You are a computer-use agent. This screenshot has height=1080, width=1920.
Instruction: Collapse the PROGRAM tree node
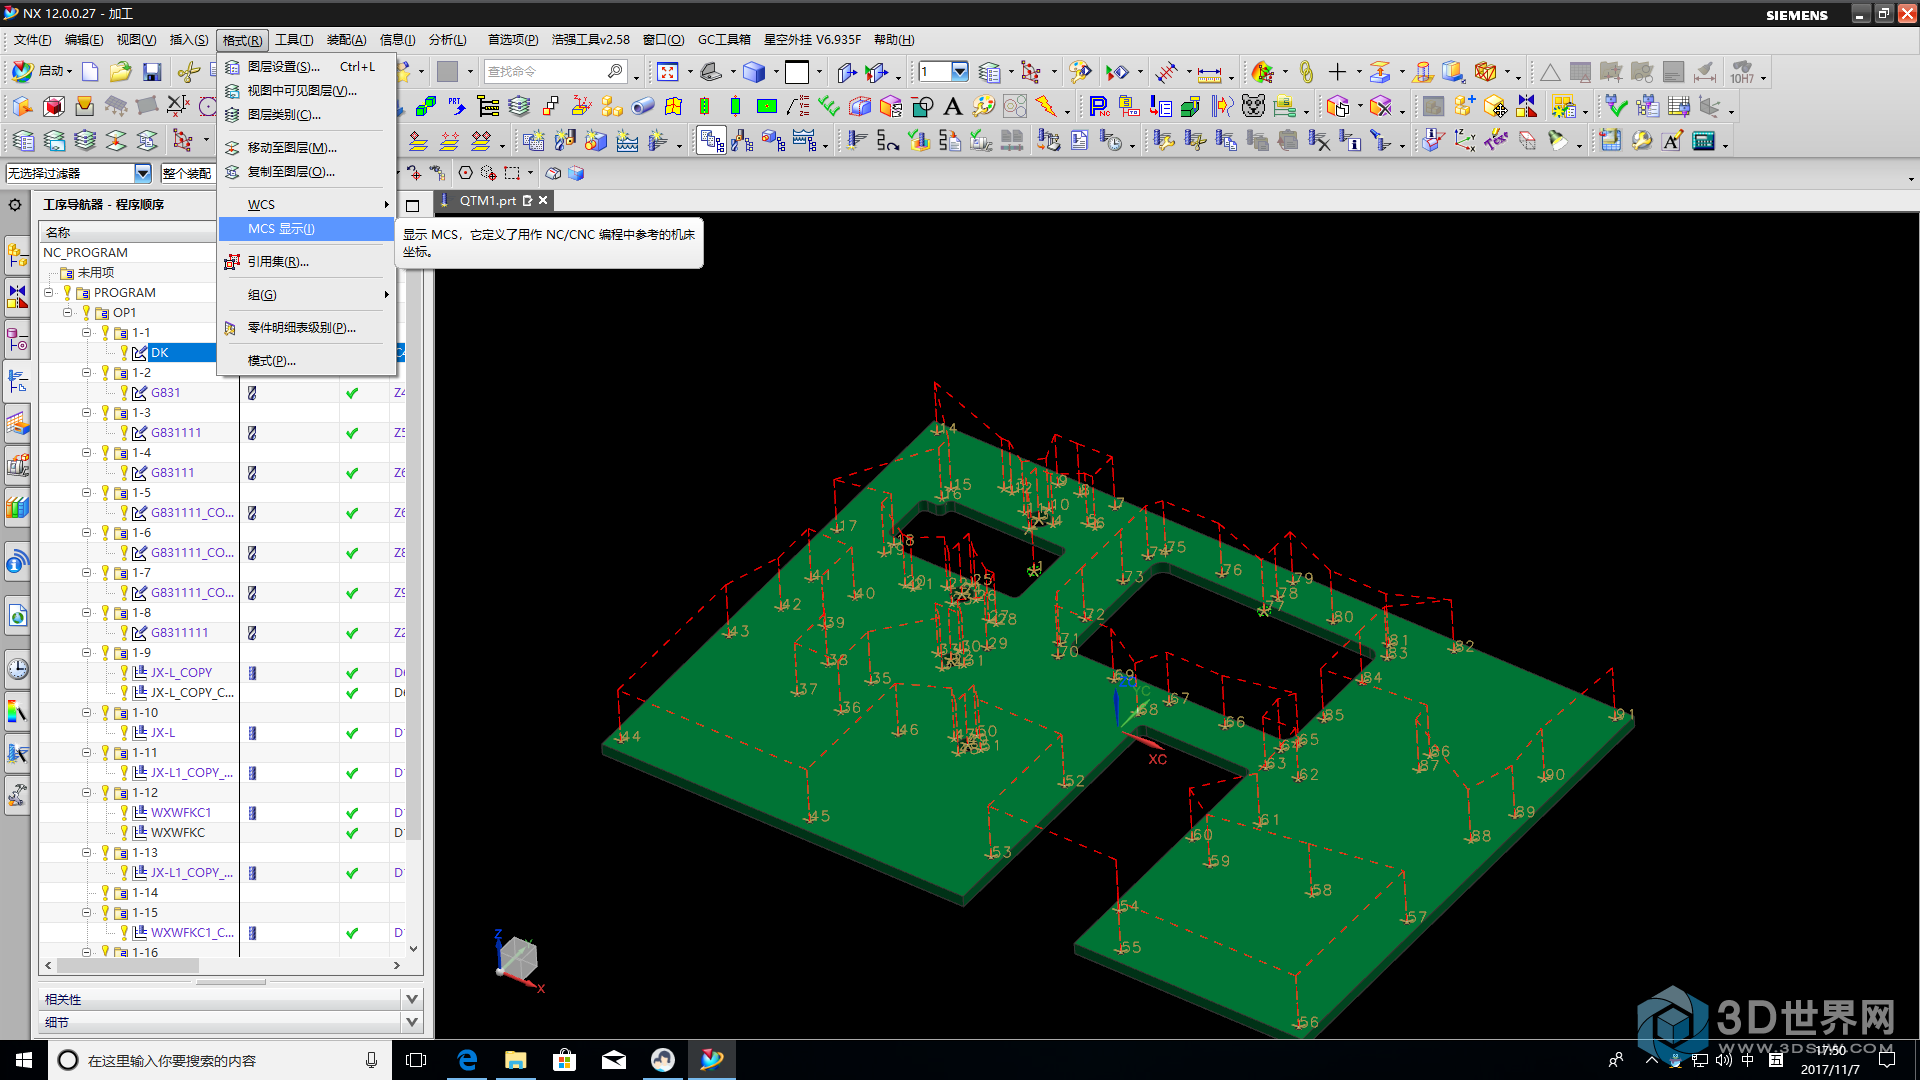(x=48, y=292)
